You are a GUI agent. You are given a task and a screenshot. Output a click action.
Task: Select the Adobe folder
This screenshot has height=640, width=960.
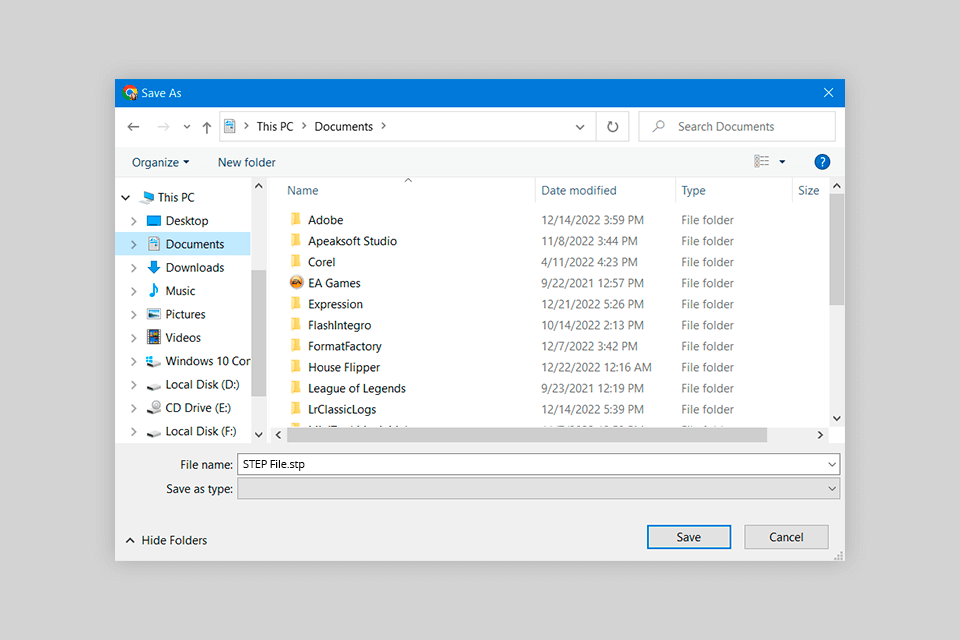[x=325, y=220]
